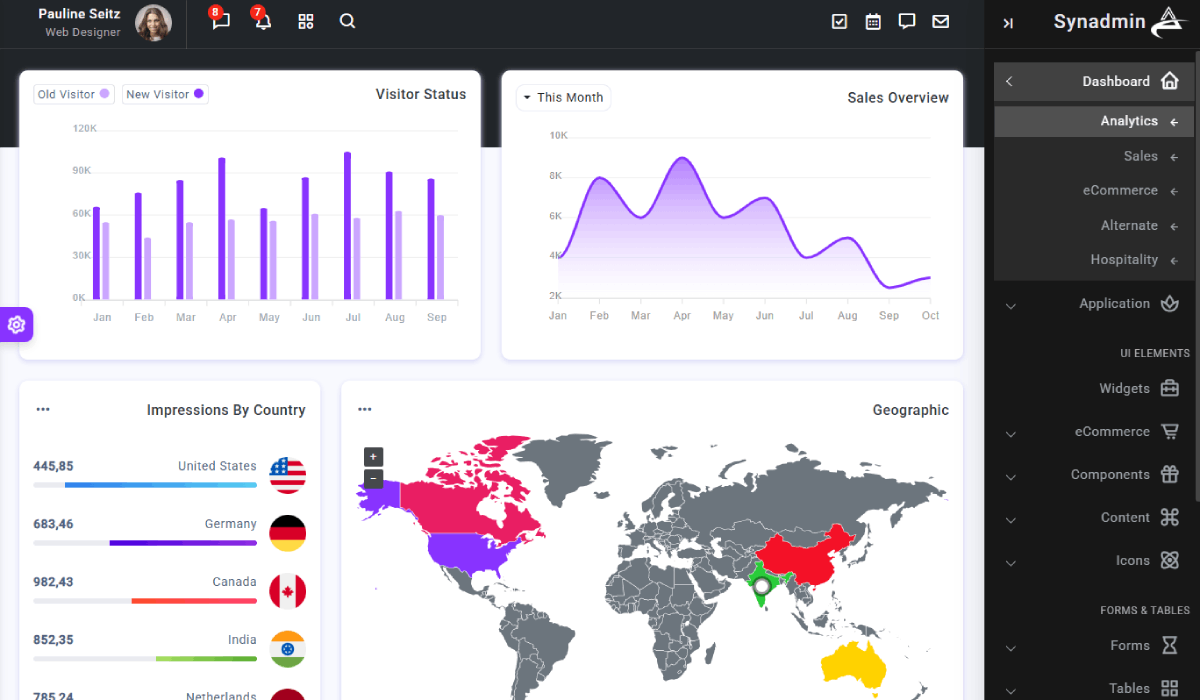Toggle the New Visitor legend series
Image resolution: width=1200 pixels, height=700 pixels.
[165, 94]
